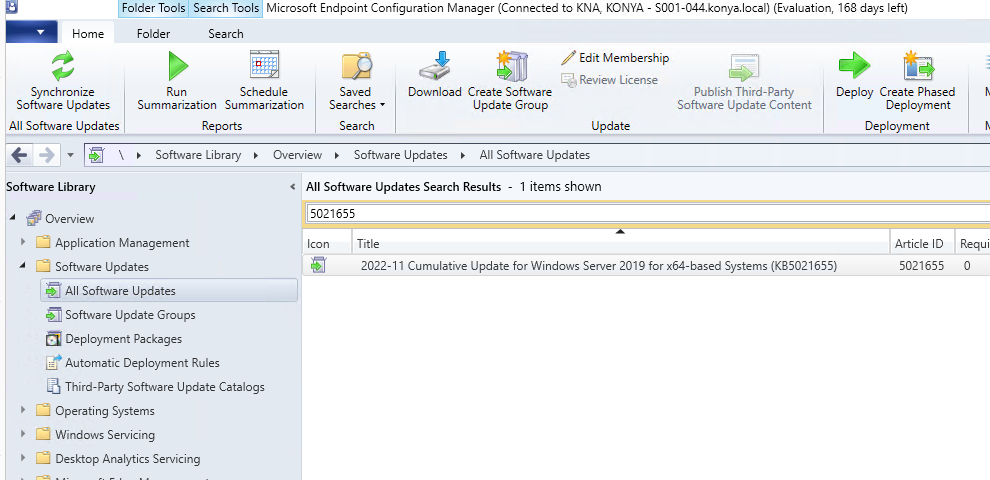Click Article ID cell 5021655
The width and height of the screenshot is (990, 480).
[921, 266]
